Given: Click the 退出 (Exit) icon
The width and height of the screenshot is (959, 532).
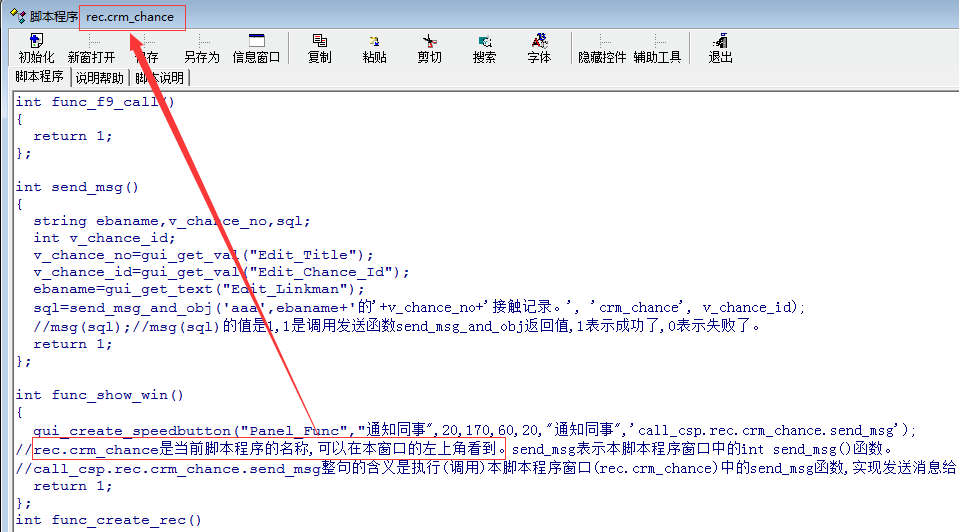Looking at the screenshot, I should tap(720, 48).
